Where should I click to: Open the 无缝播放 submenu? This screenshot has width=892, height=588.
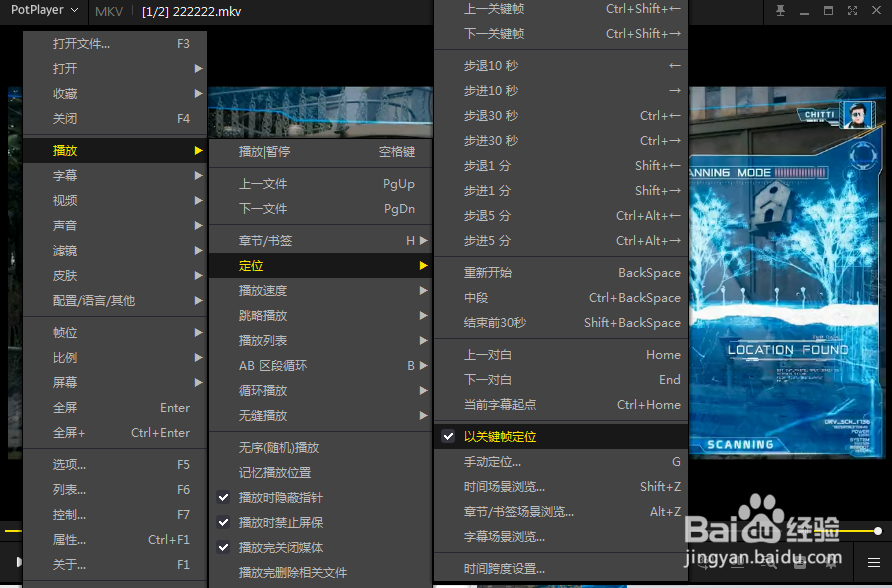321,416
